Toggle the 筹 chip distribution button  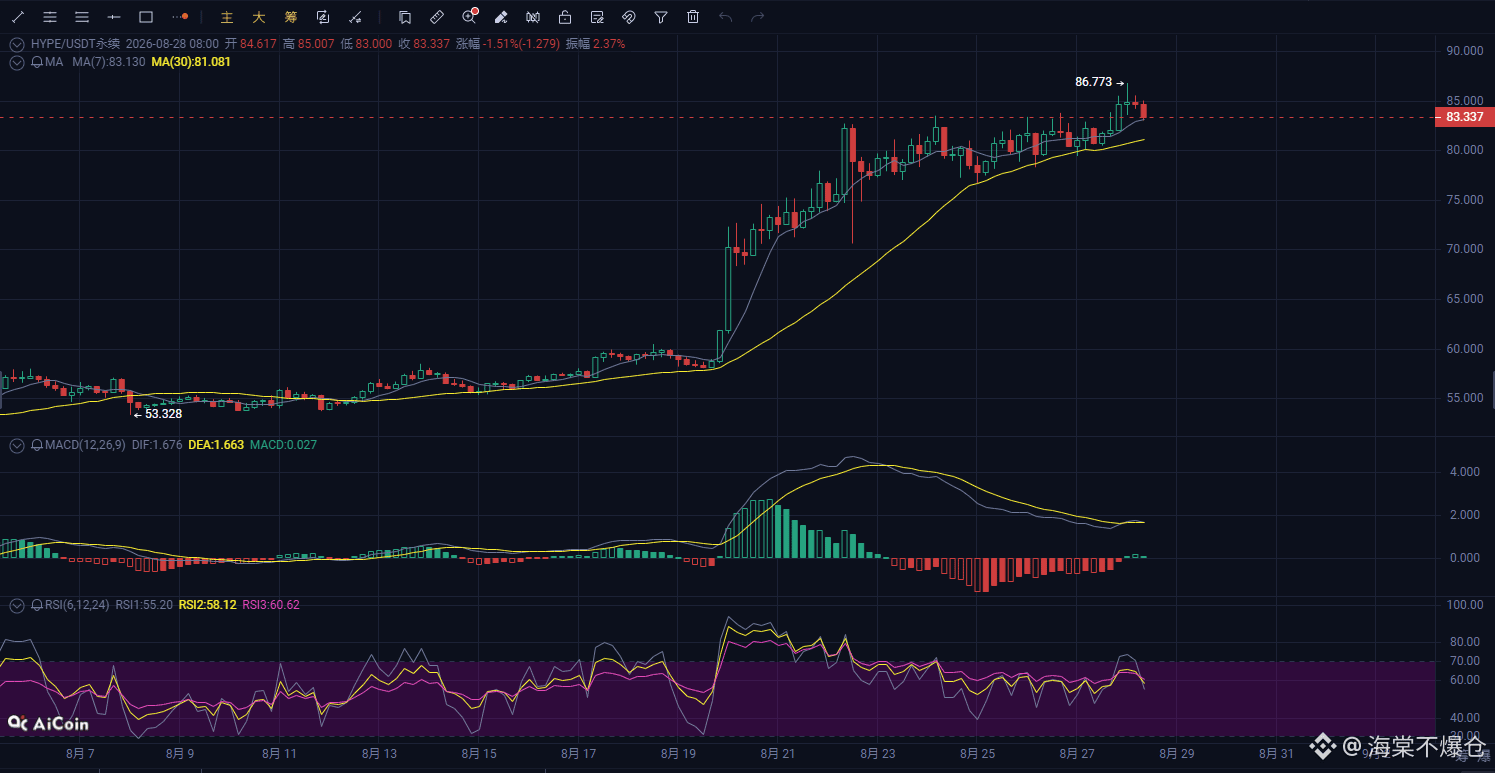[291, 17]
